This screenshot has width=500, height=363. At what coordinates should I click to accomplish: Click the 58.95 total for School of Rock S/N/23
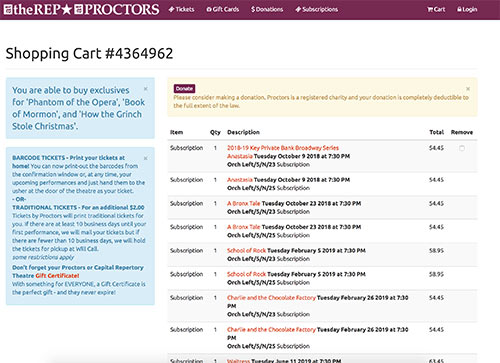[x=436, y=251]
